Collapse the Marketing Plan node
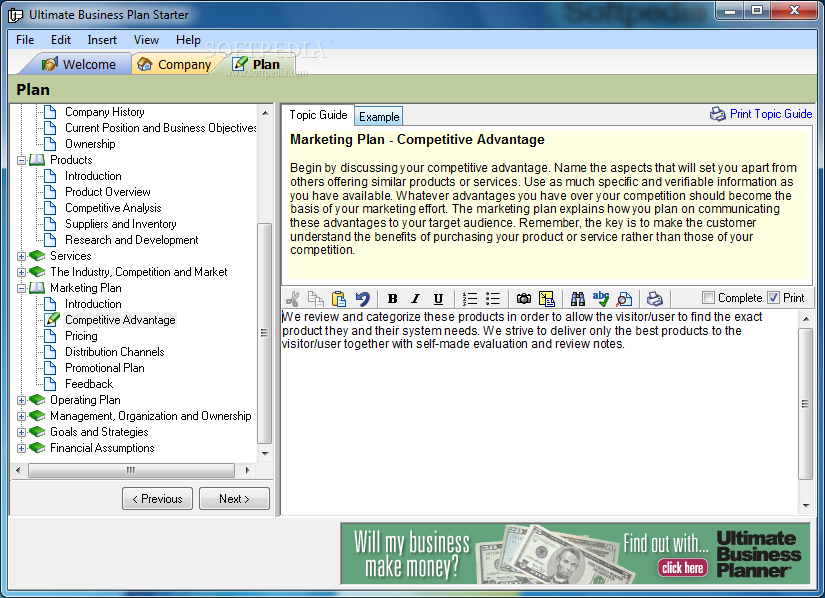This screenshot has width=825, height=598. pos(22,288)
